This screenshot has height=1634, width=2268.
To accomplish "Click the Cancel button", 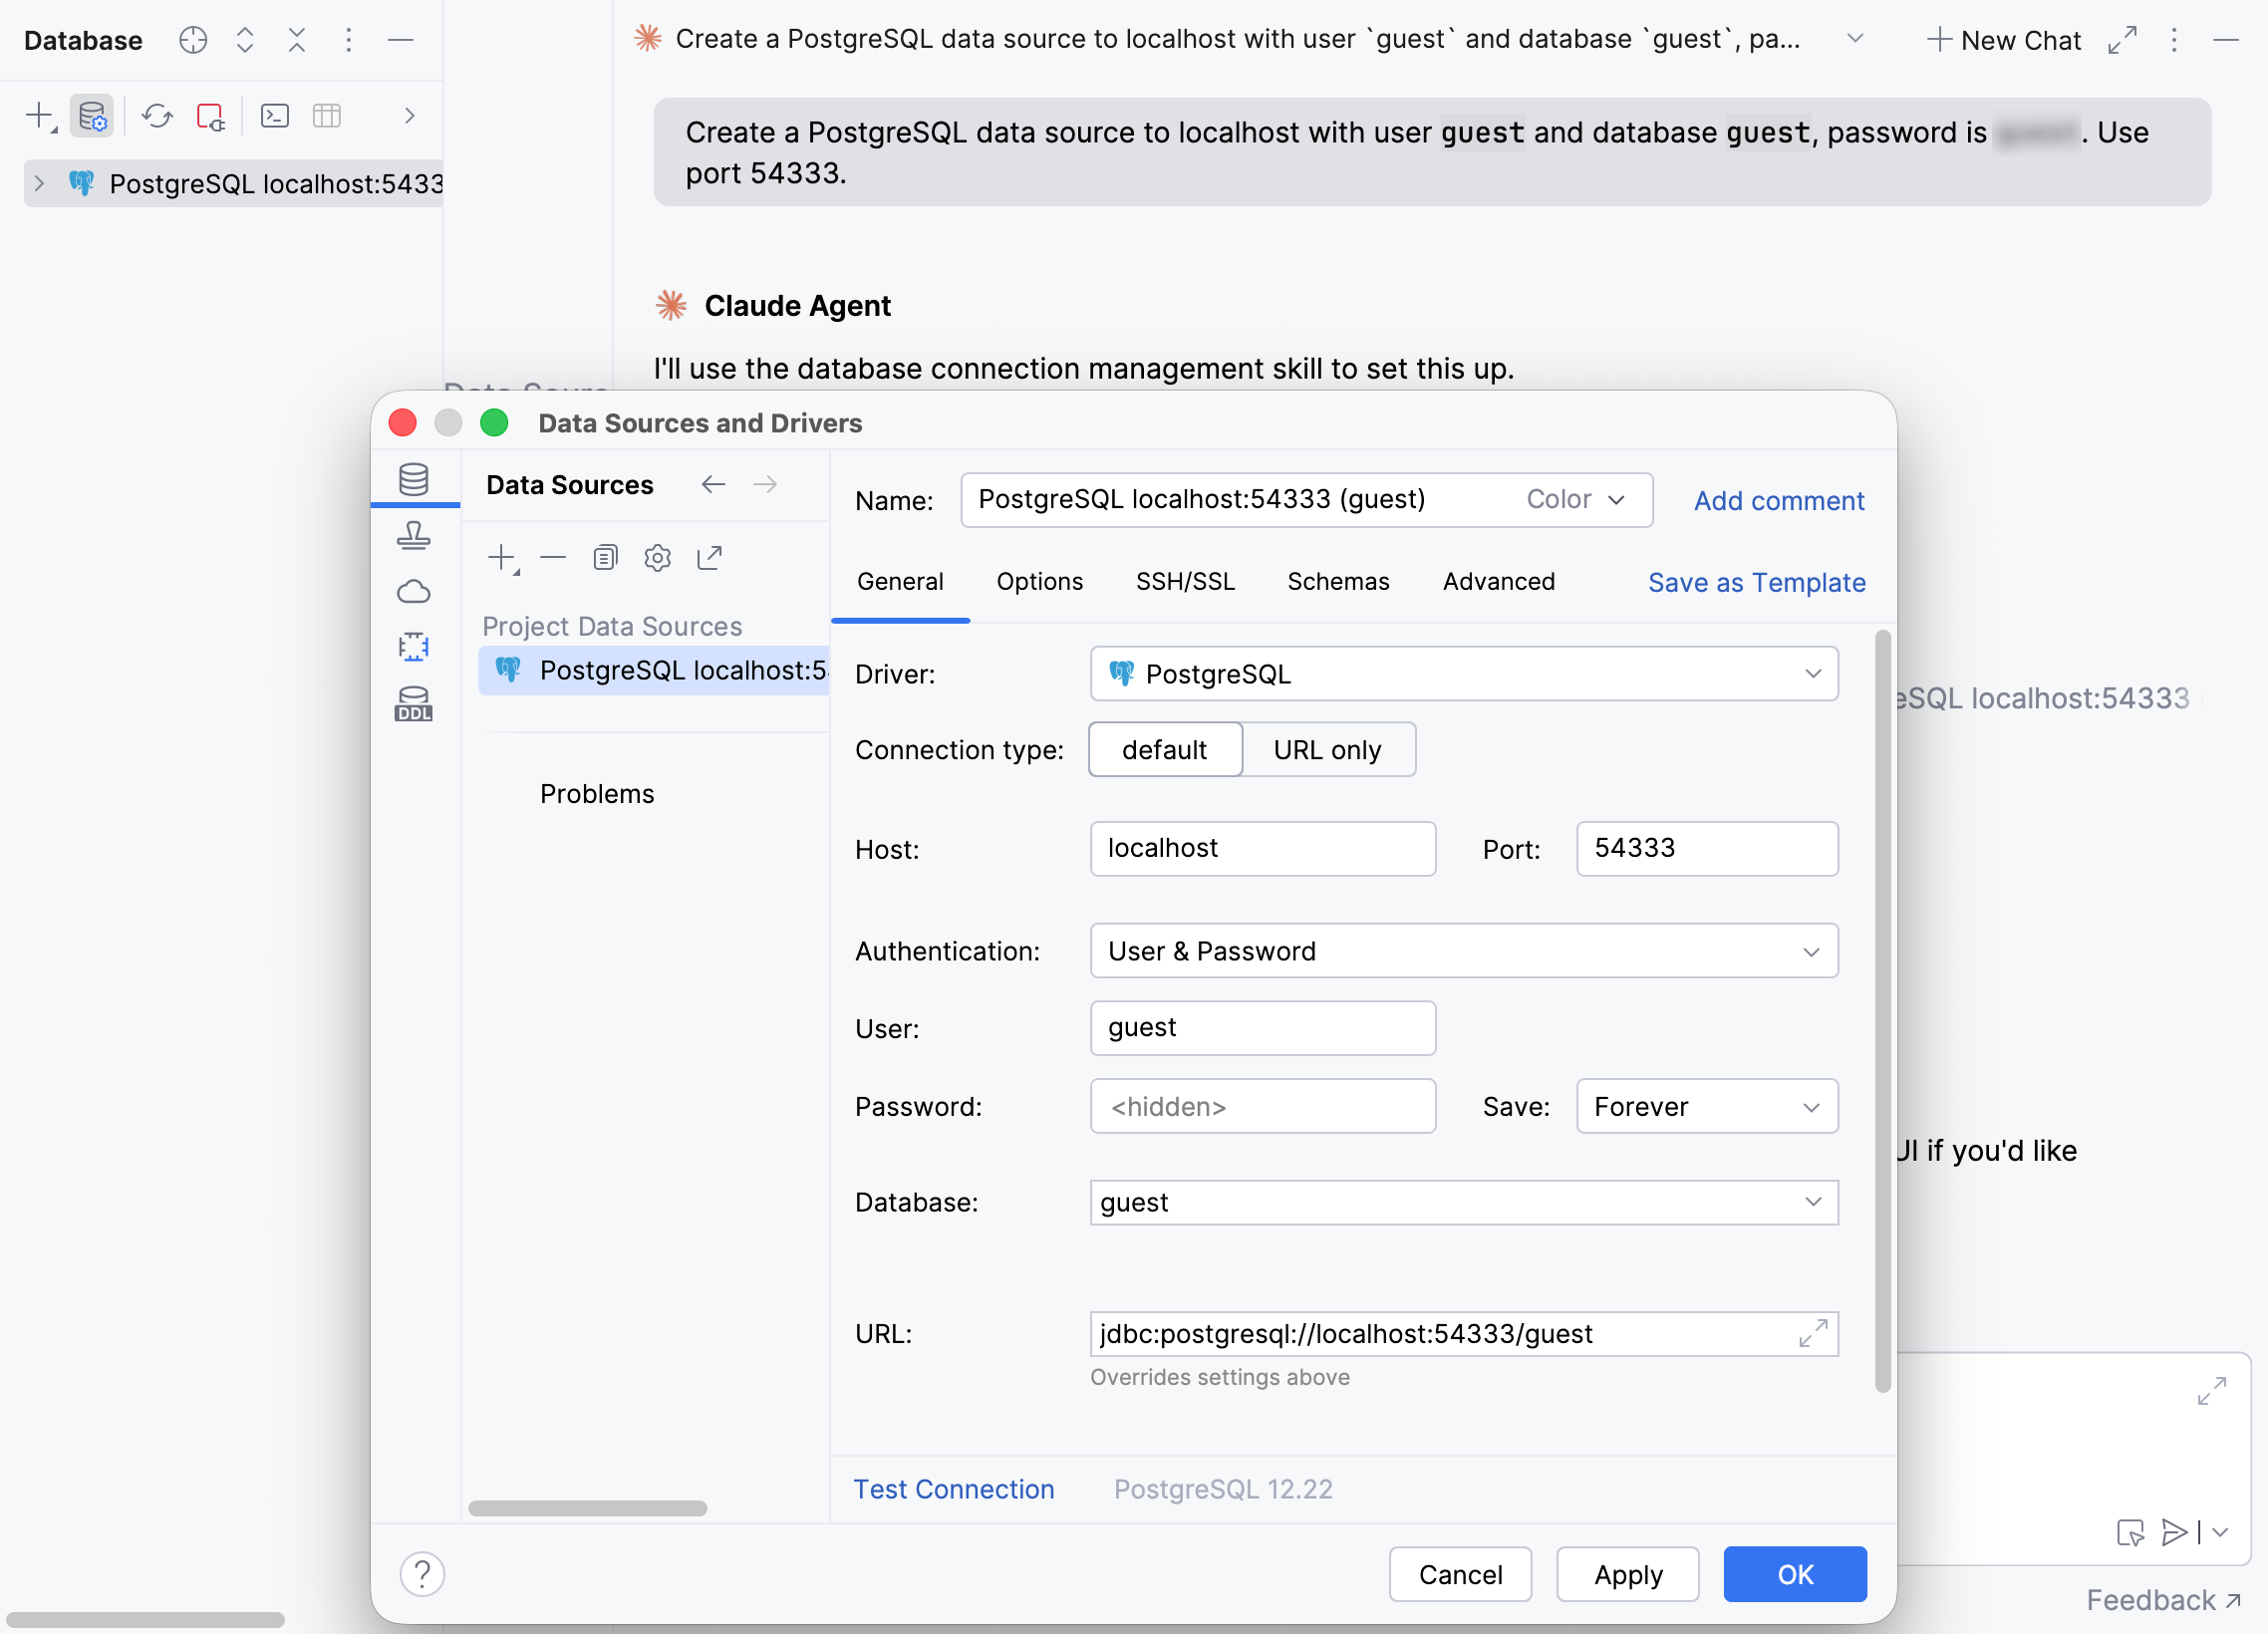I will tap(1460, 1575).
